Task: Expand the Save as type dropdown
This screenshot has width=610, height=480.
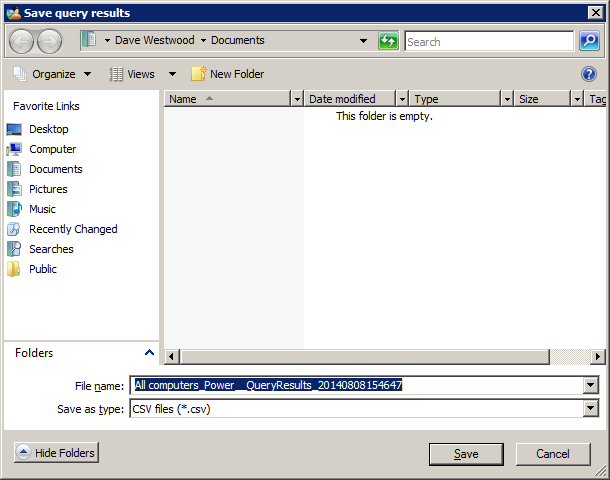Action: (590, 409)
